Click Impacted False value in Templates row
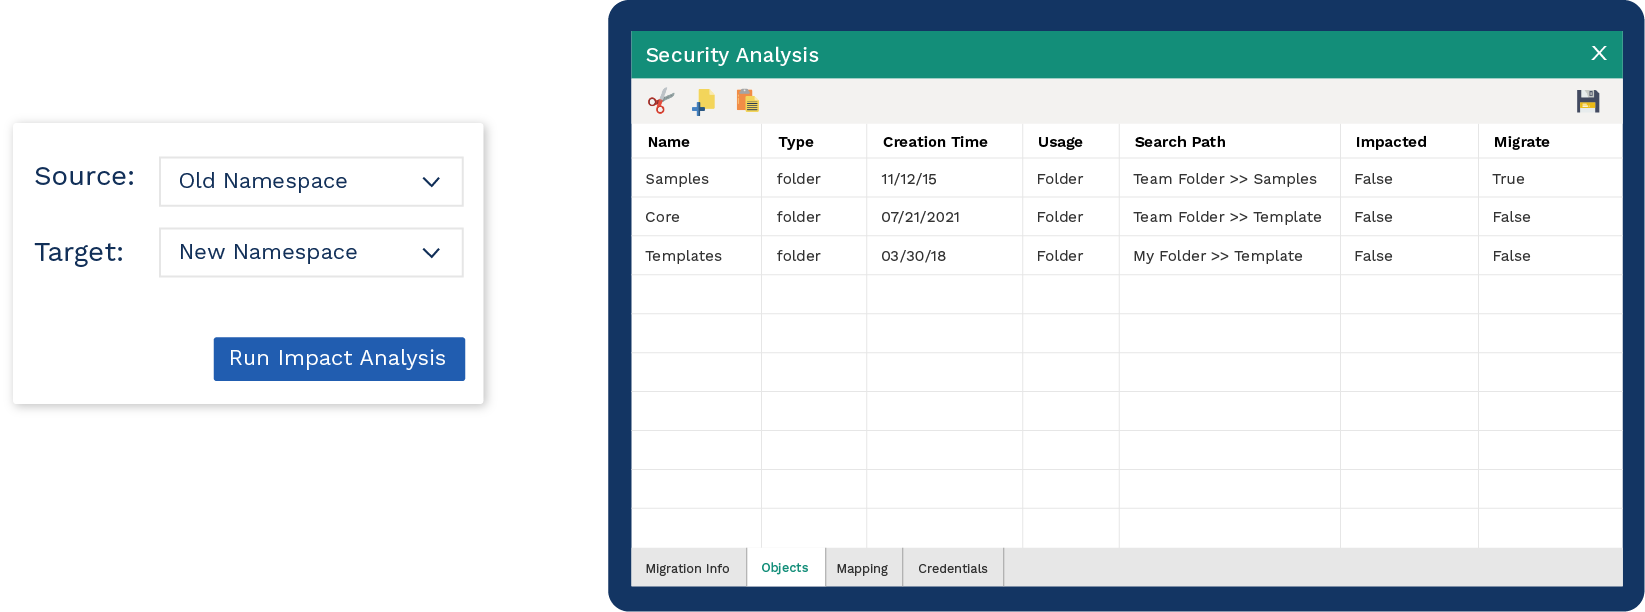The width and height of the screenshot is (1645, 612). pos(1373,256)
